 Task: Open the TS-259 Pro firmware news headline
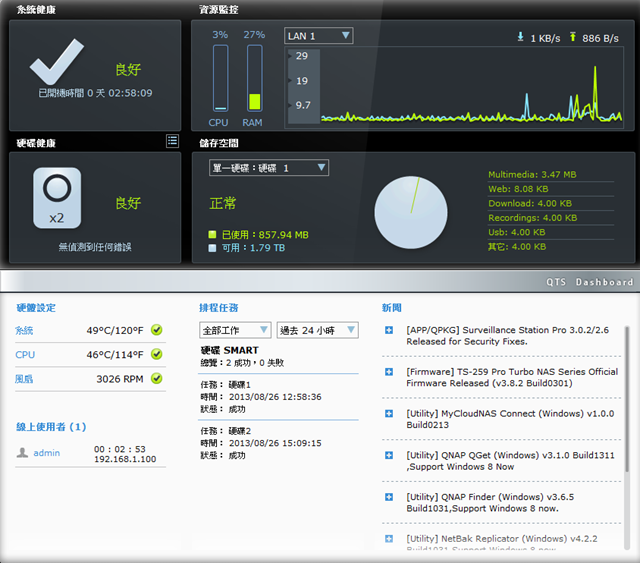pyautogui.click(x=512, y=377)
